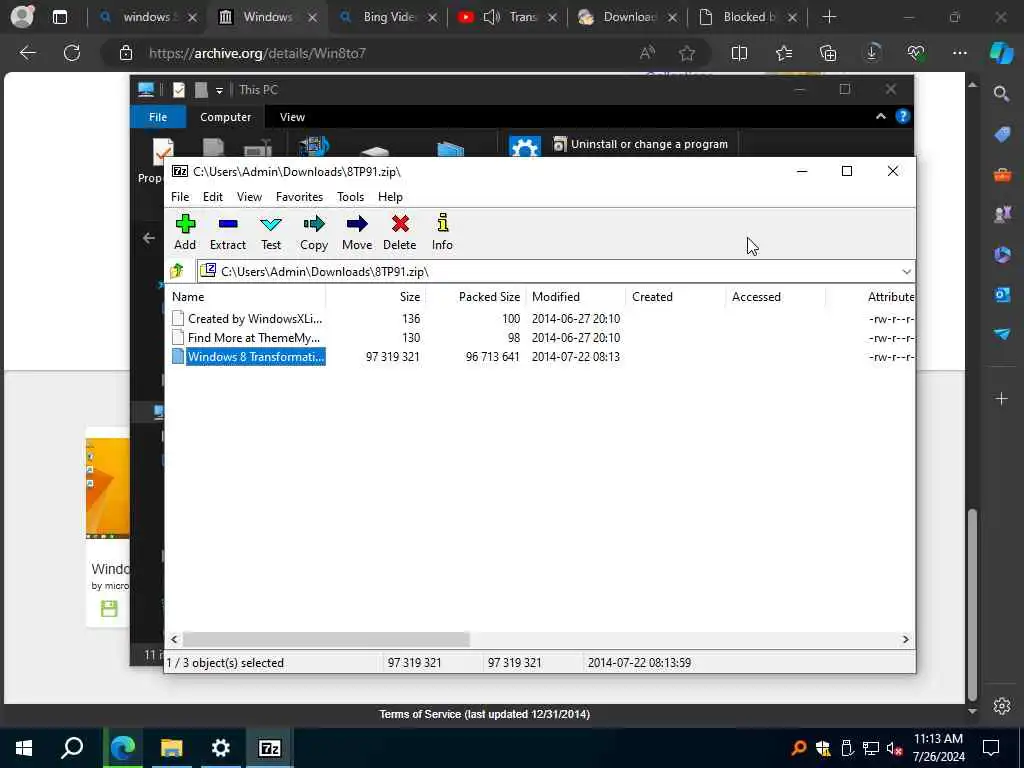This screenshot has height=768, width=1024.
Task: Go back in This PC navigation
Action: (148, 238)
